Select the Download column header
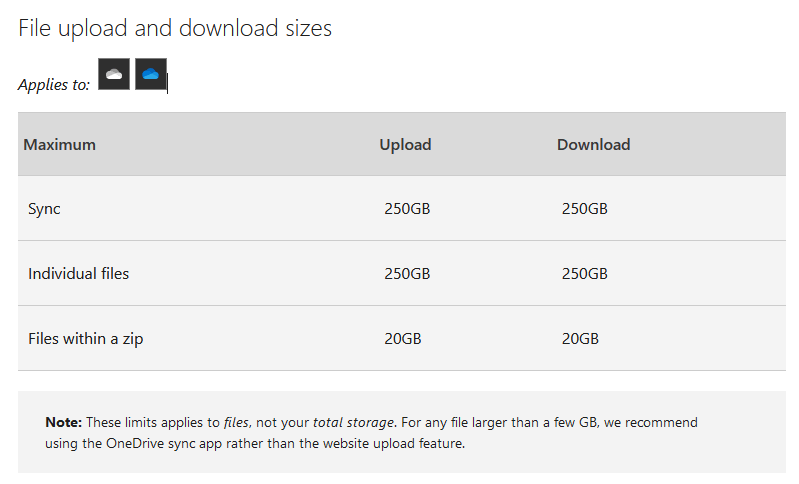Screen dimensions: 799x484 593,144
